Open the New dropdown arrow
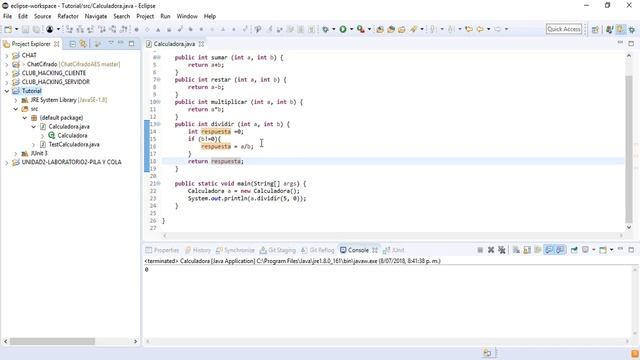Image resolution: width=640 pixels, height=360 pixels. [17, 29]
